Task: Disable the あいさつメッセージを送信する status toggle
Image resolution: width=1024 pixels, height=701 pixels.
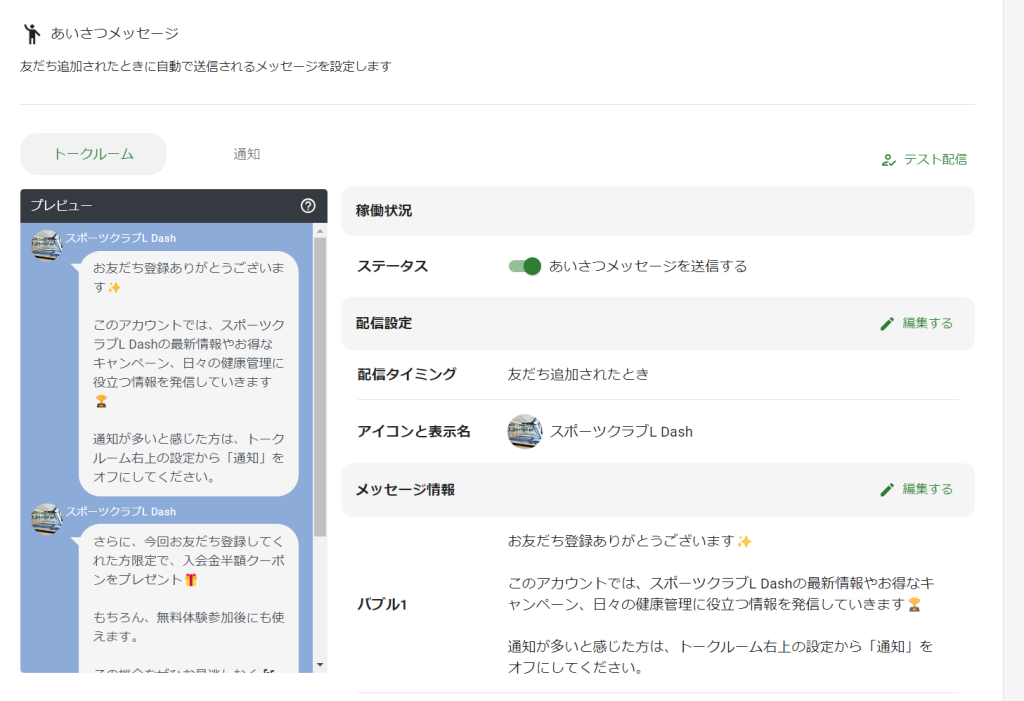Action: (524, 266)
